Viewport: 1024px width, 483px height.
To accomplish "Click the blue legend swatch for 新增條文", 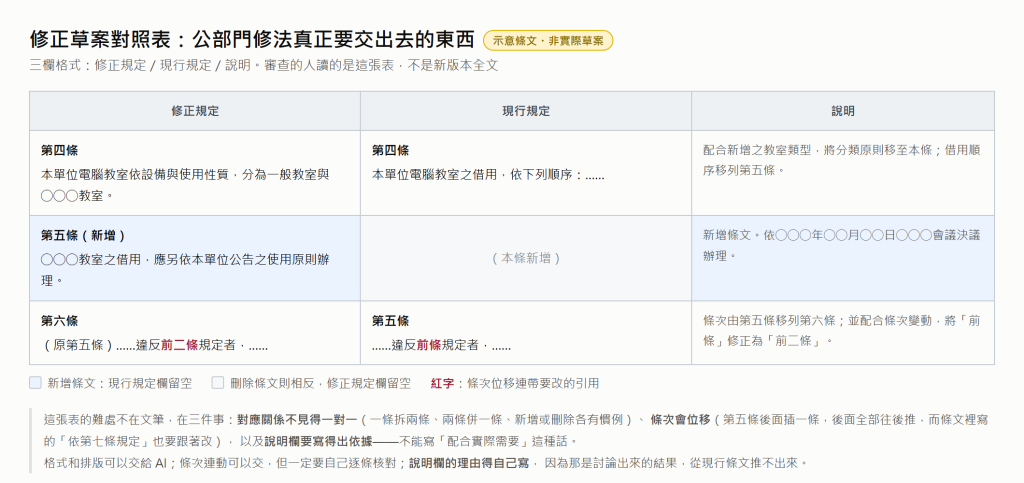I will (x=35, y=382).
